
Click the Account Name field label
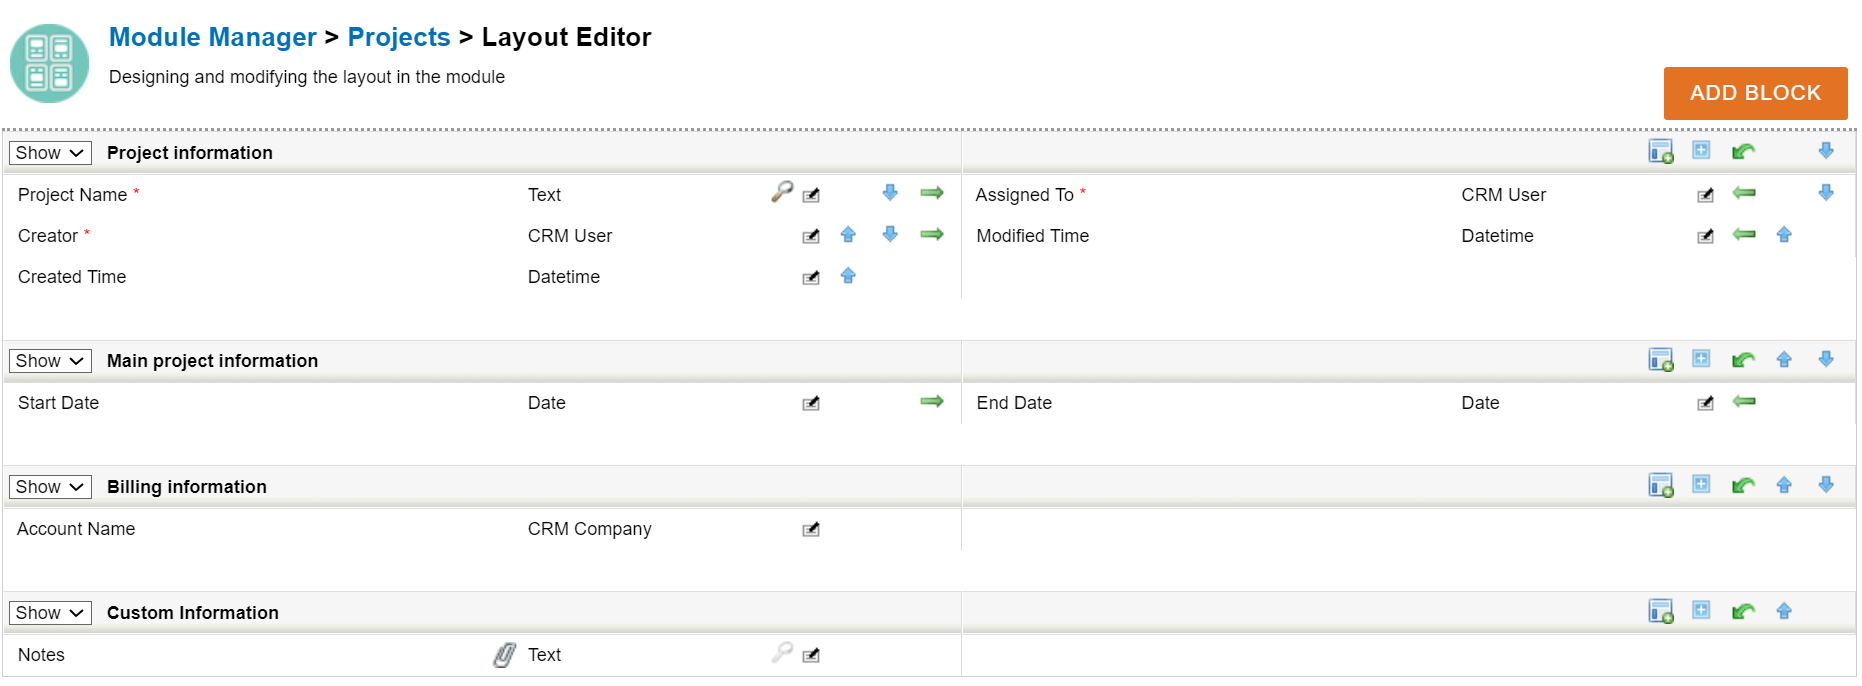click(76, 529)
